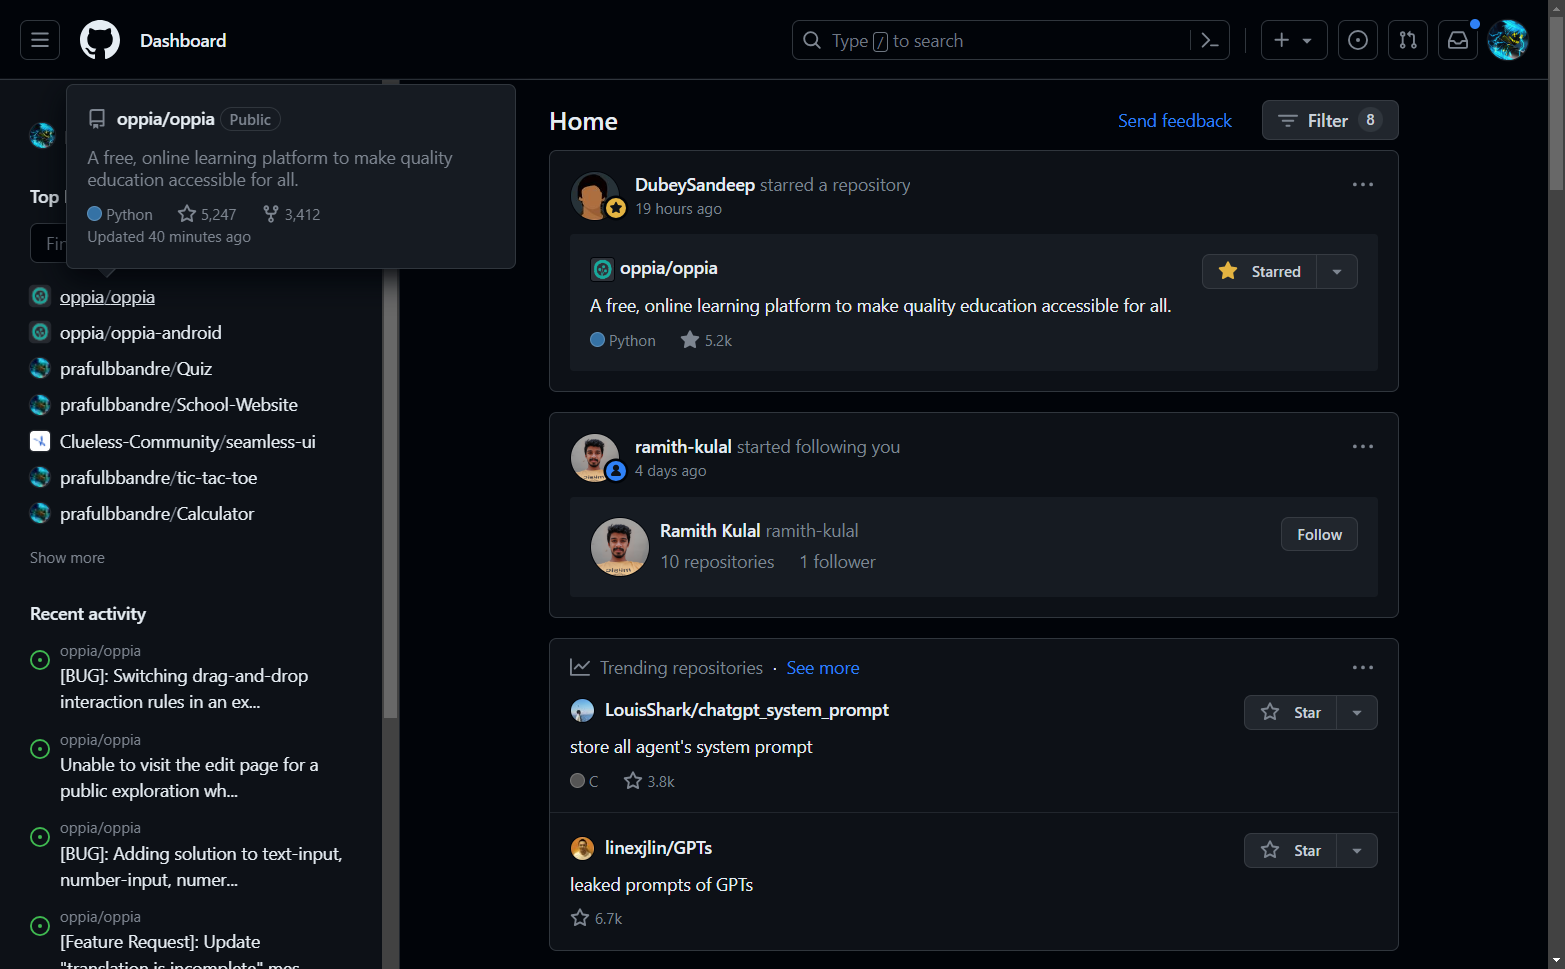The image size is (1565, 969).
Task: Open options menu on DubeySandeep card
Action: pyautogui.click(x=1363, y=185)
